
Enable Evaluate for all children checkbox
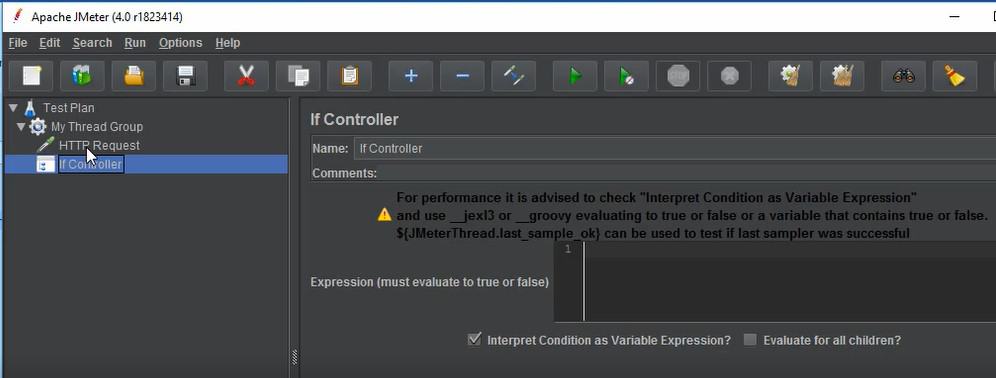tap(750, 340)
